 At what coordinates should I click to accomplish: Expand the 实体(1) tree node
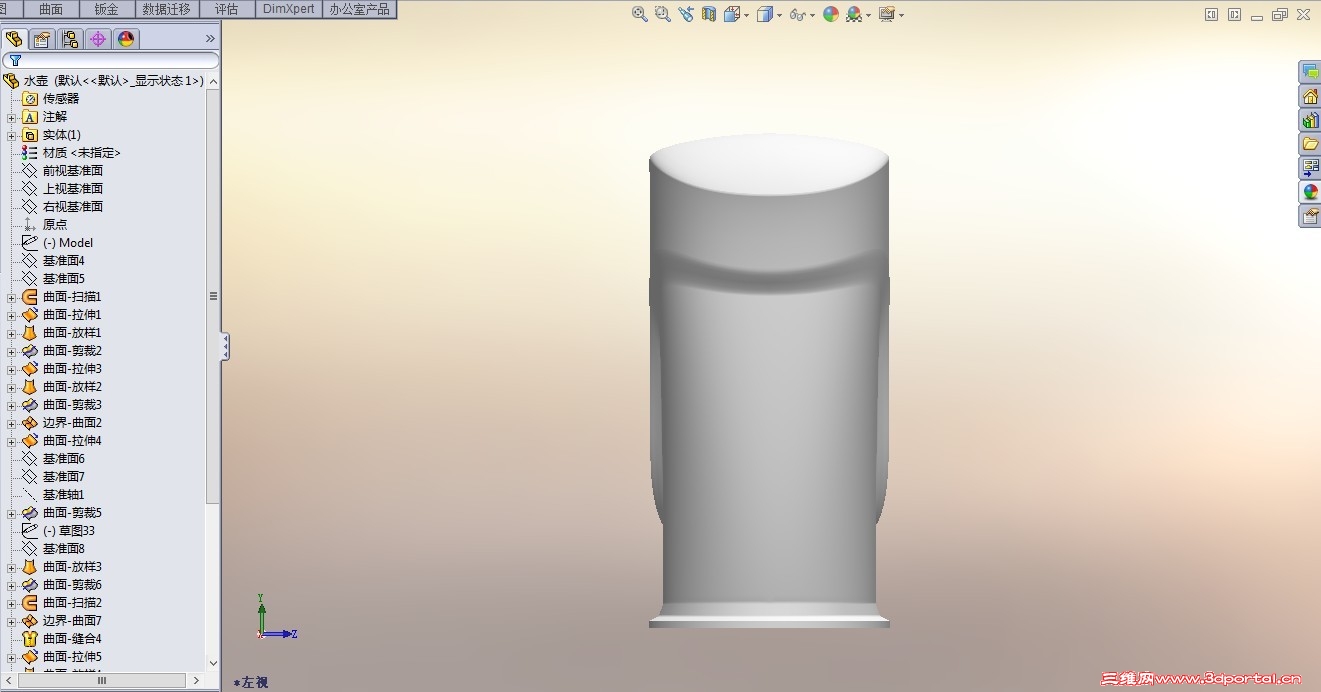pyautogui.click(x=11, y=135)
